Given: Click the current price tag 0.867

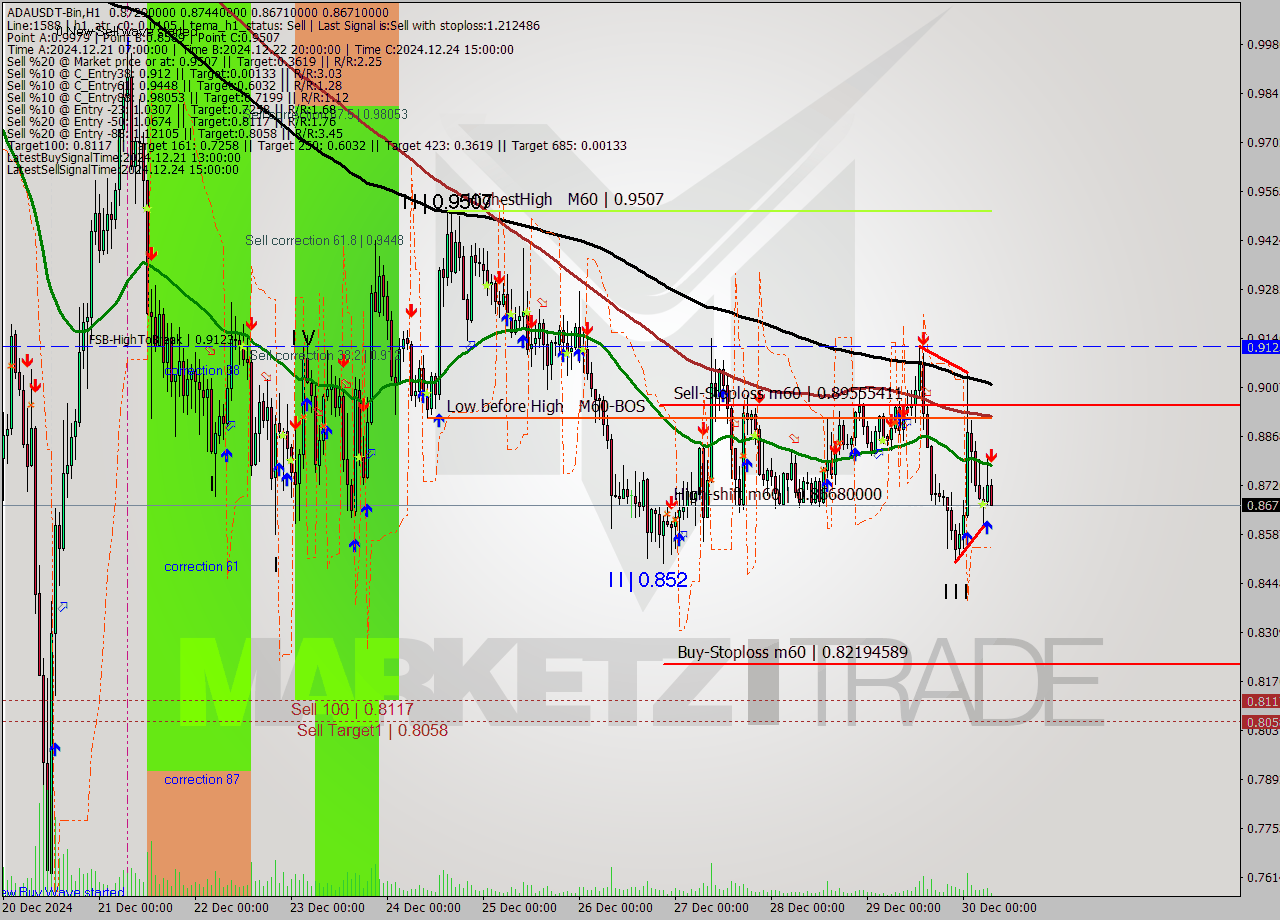Looking at the screenshot, I should (1260, 505).
